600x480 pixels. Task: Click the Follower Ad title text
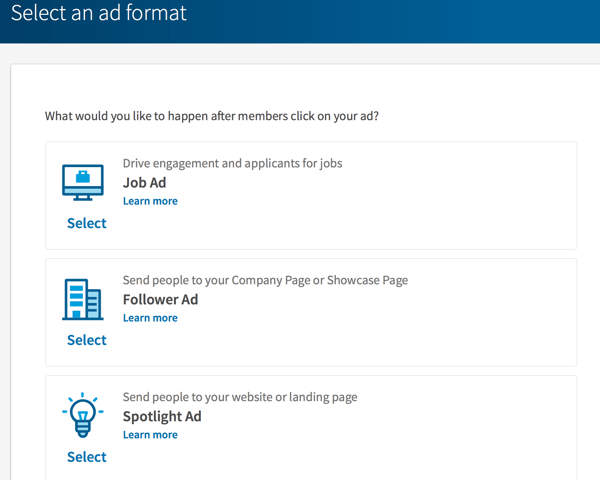(x=160, y=299)
